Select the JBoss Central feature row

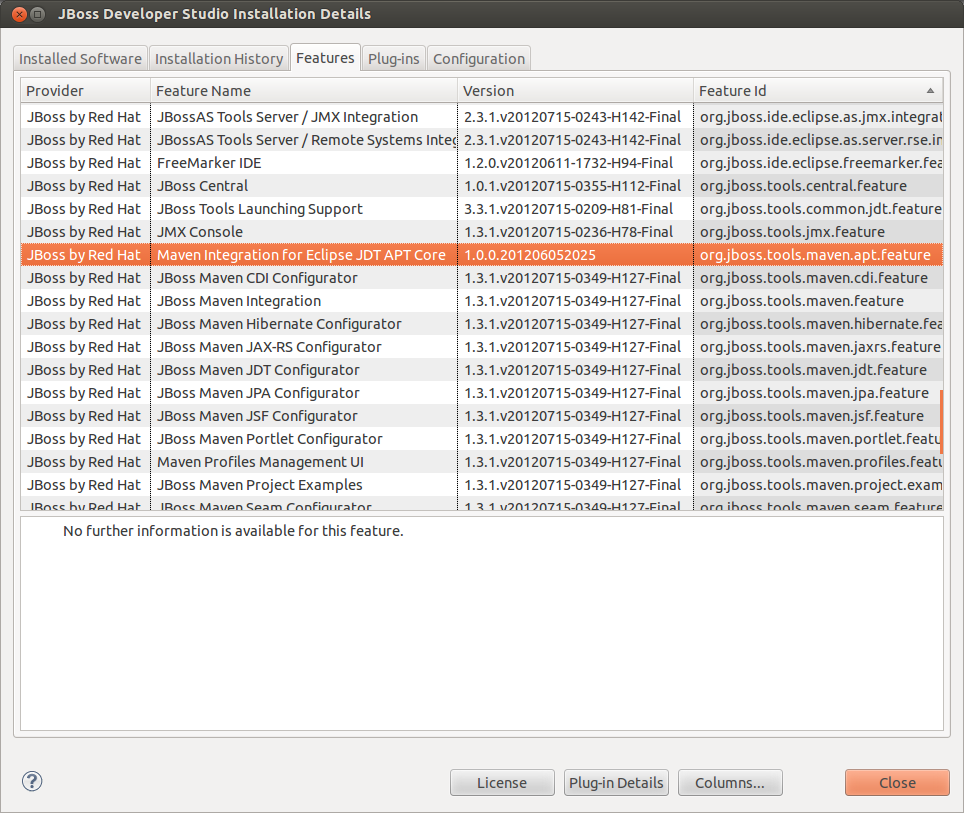[481, 186]
